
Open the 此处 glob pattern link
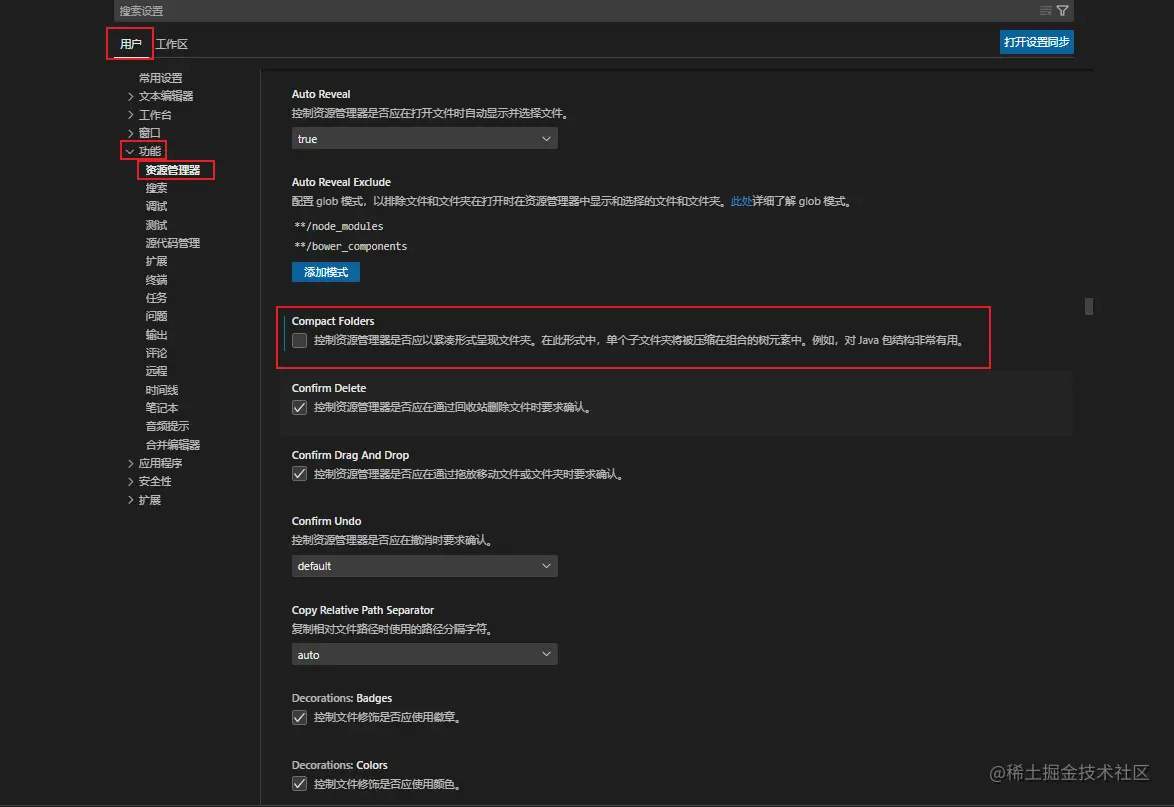tap(741, 201)
